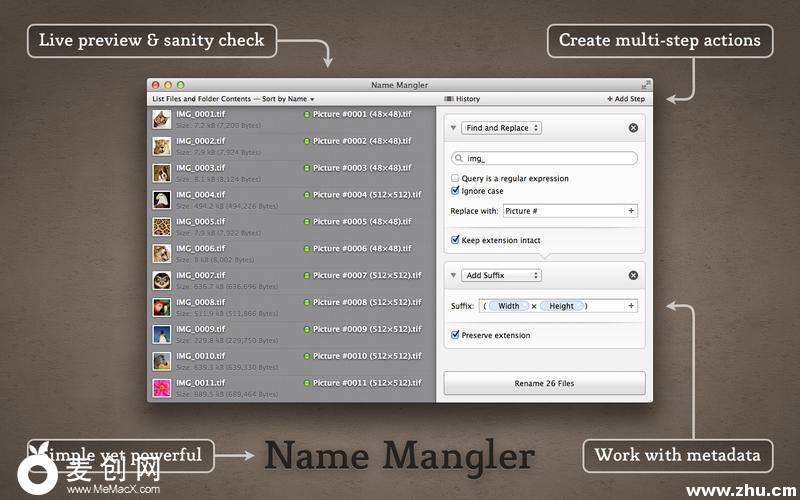The image size is (800, 500).
Task: Enable Query is a regular expression
Action: tap(455, 178)
